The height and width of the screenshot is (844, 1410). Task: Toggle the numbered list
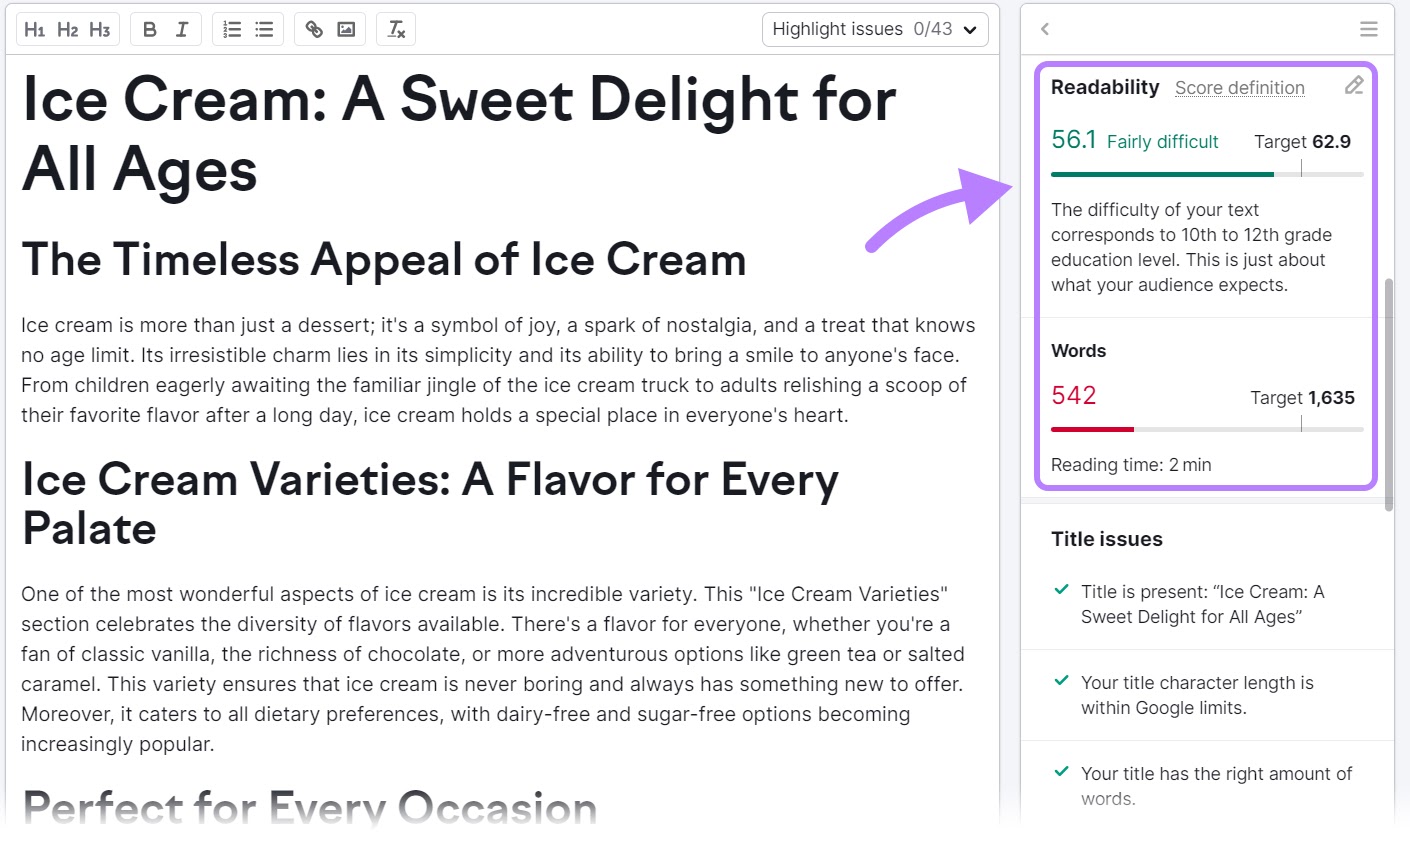pyautogui.click(x=233, y=29)
